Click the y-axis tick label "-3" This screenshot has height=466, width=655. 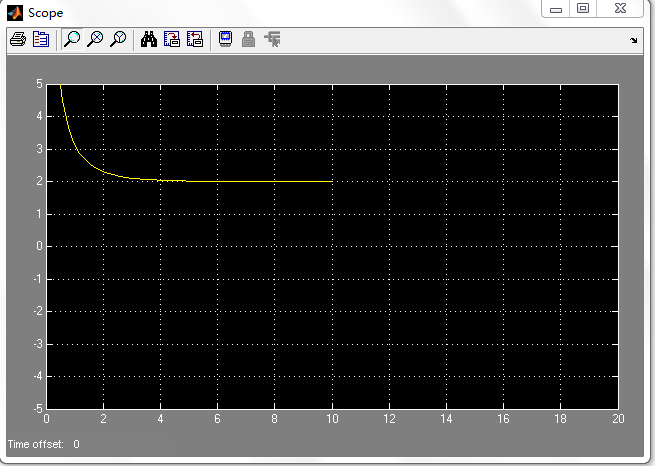[x=38, y=344]
